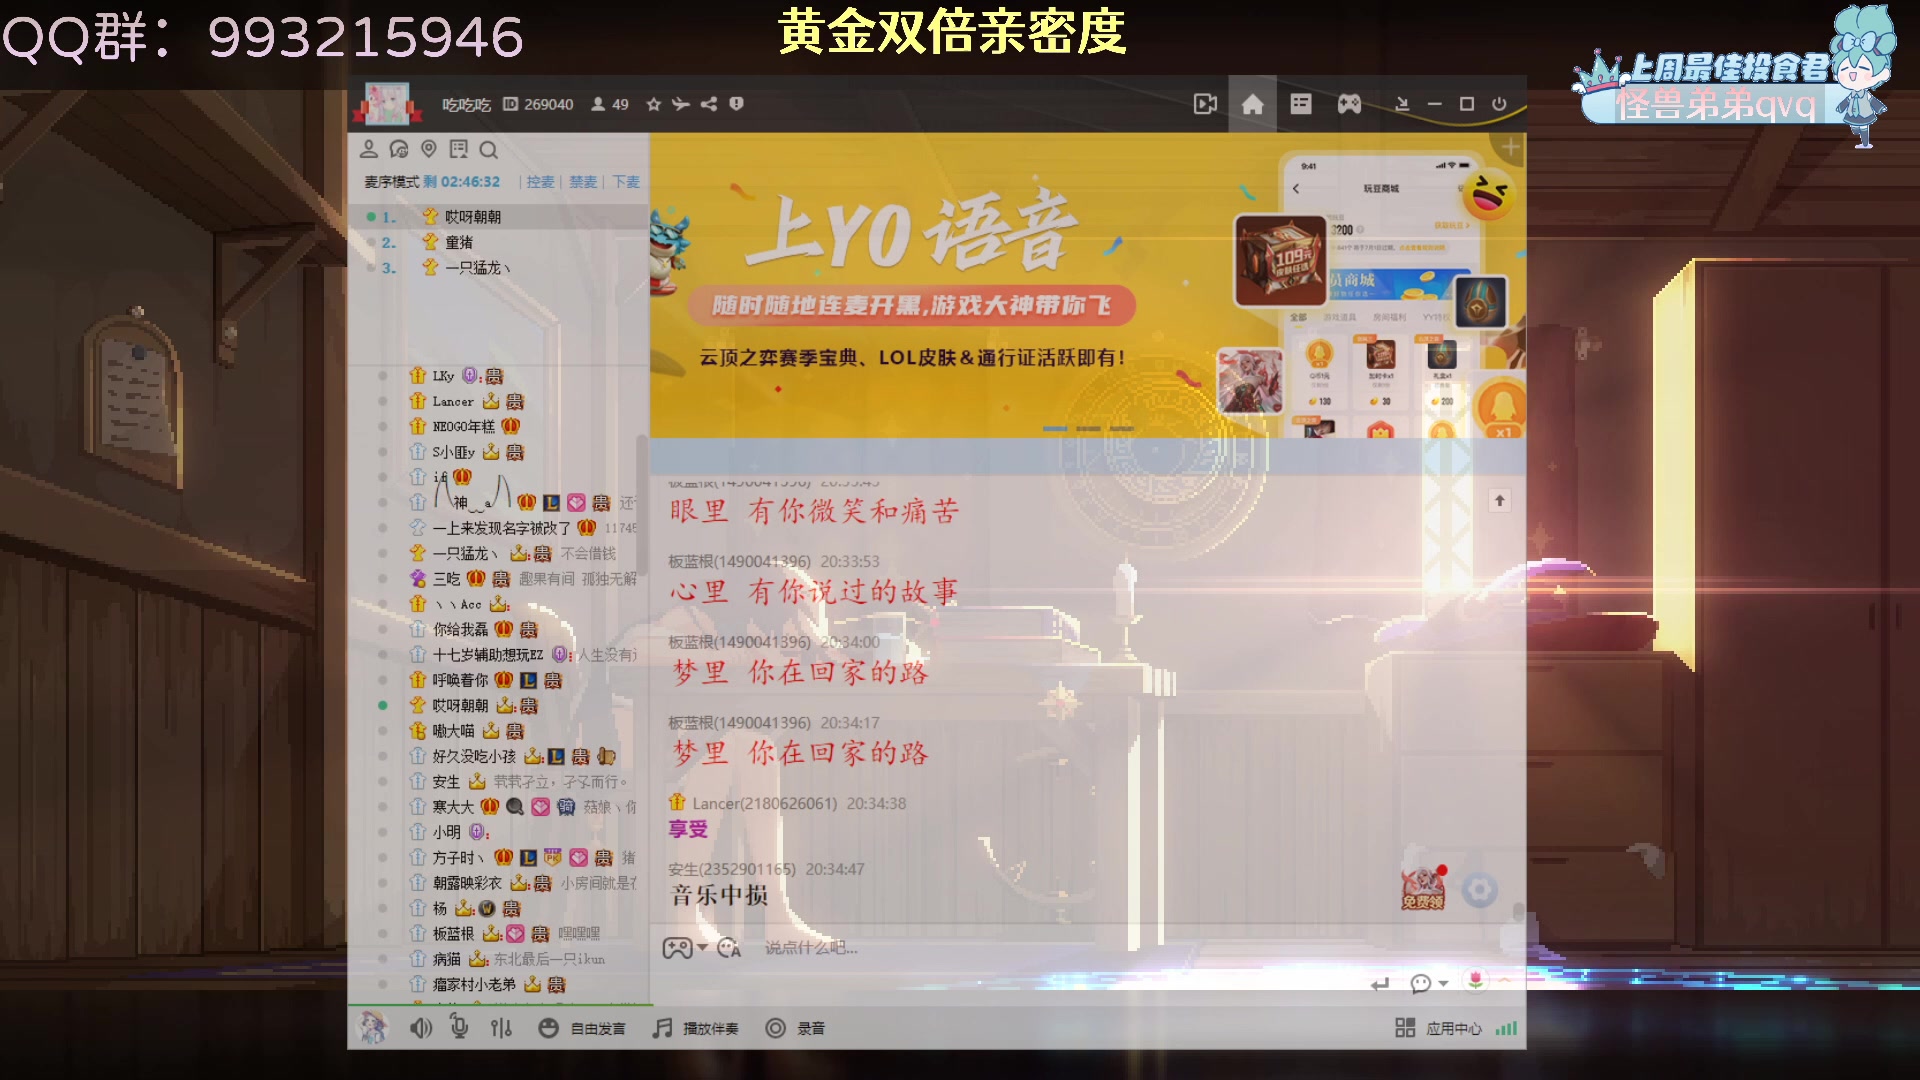Check the green network signal indicator
Screen dimensions: 1920x1080
(x=1506, y=1028)
